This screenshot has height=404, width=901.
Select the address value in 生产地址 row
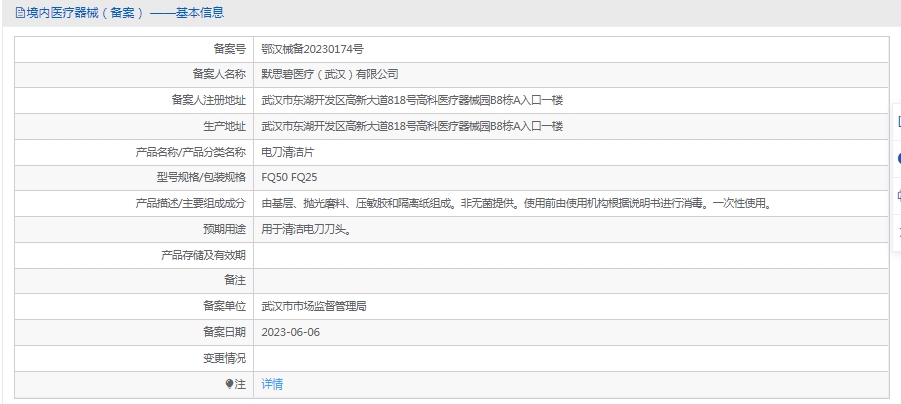[x=412, y=126]
